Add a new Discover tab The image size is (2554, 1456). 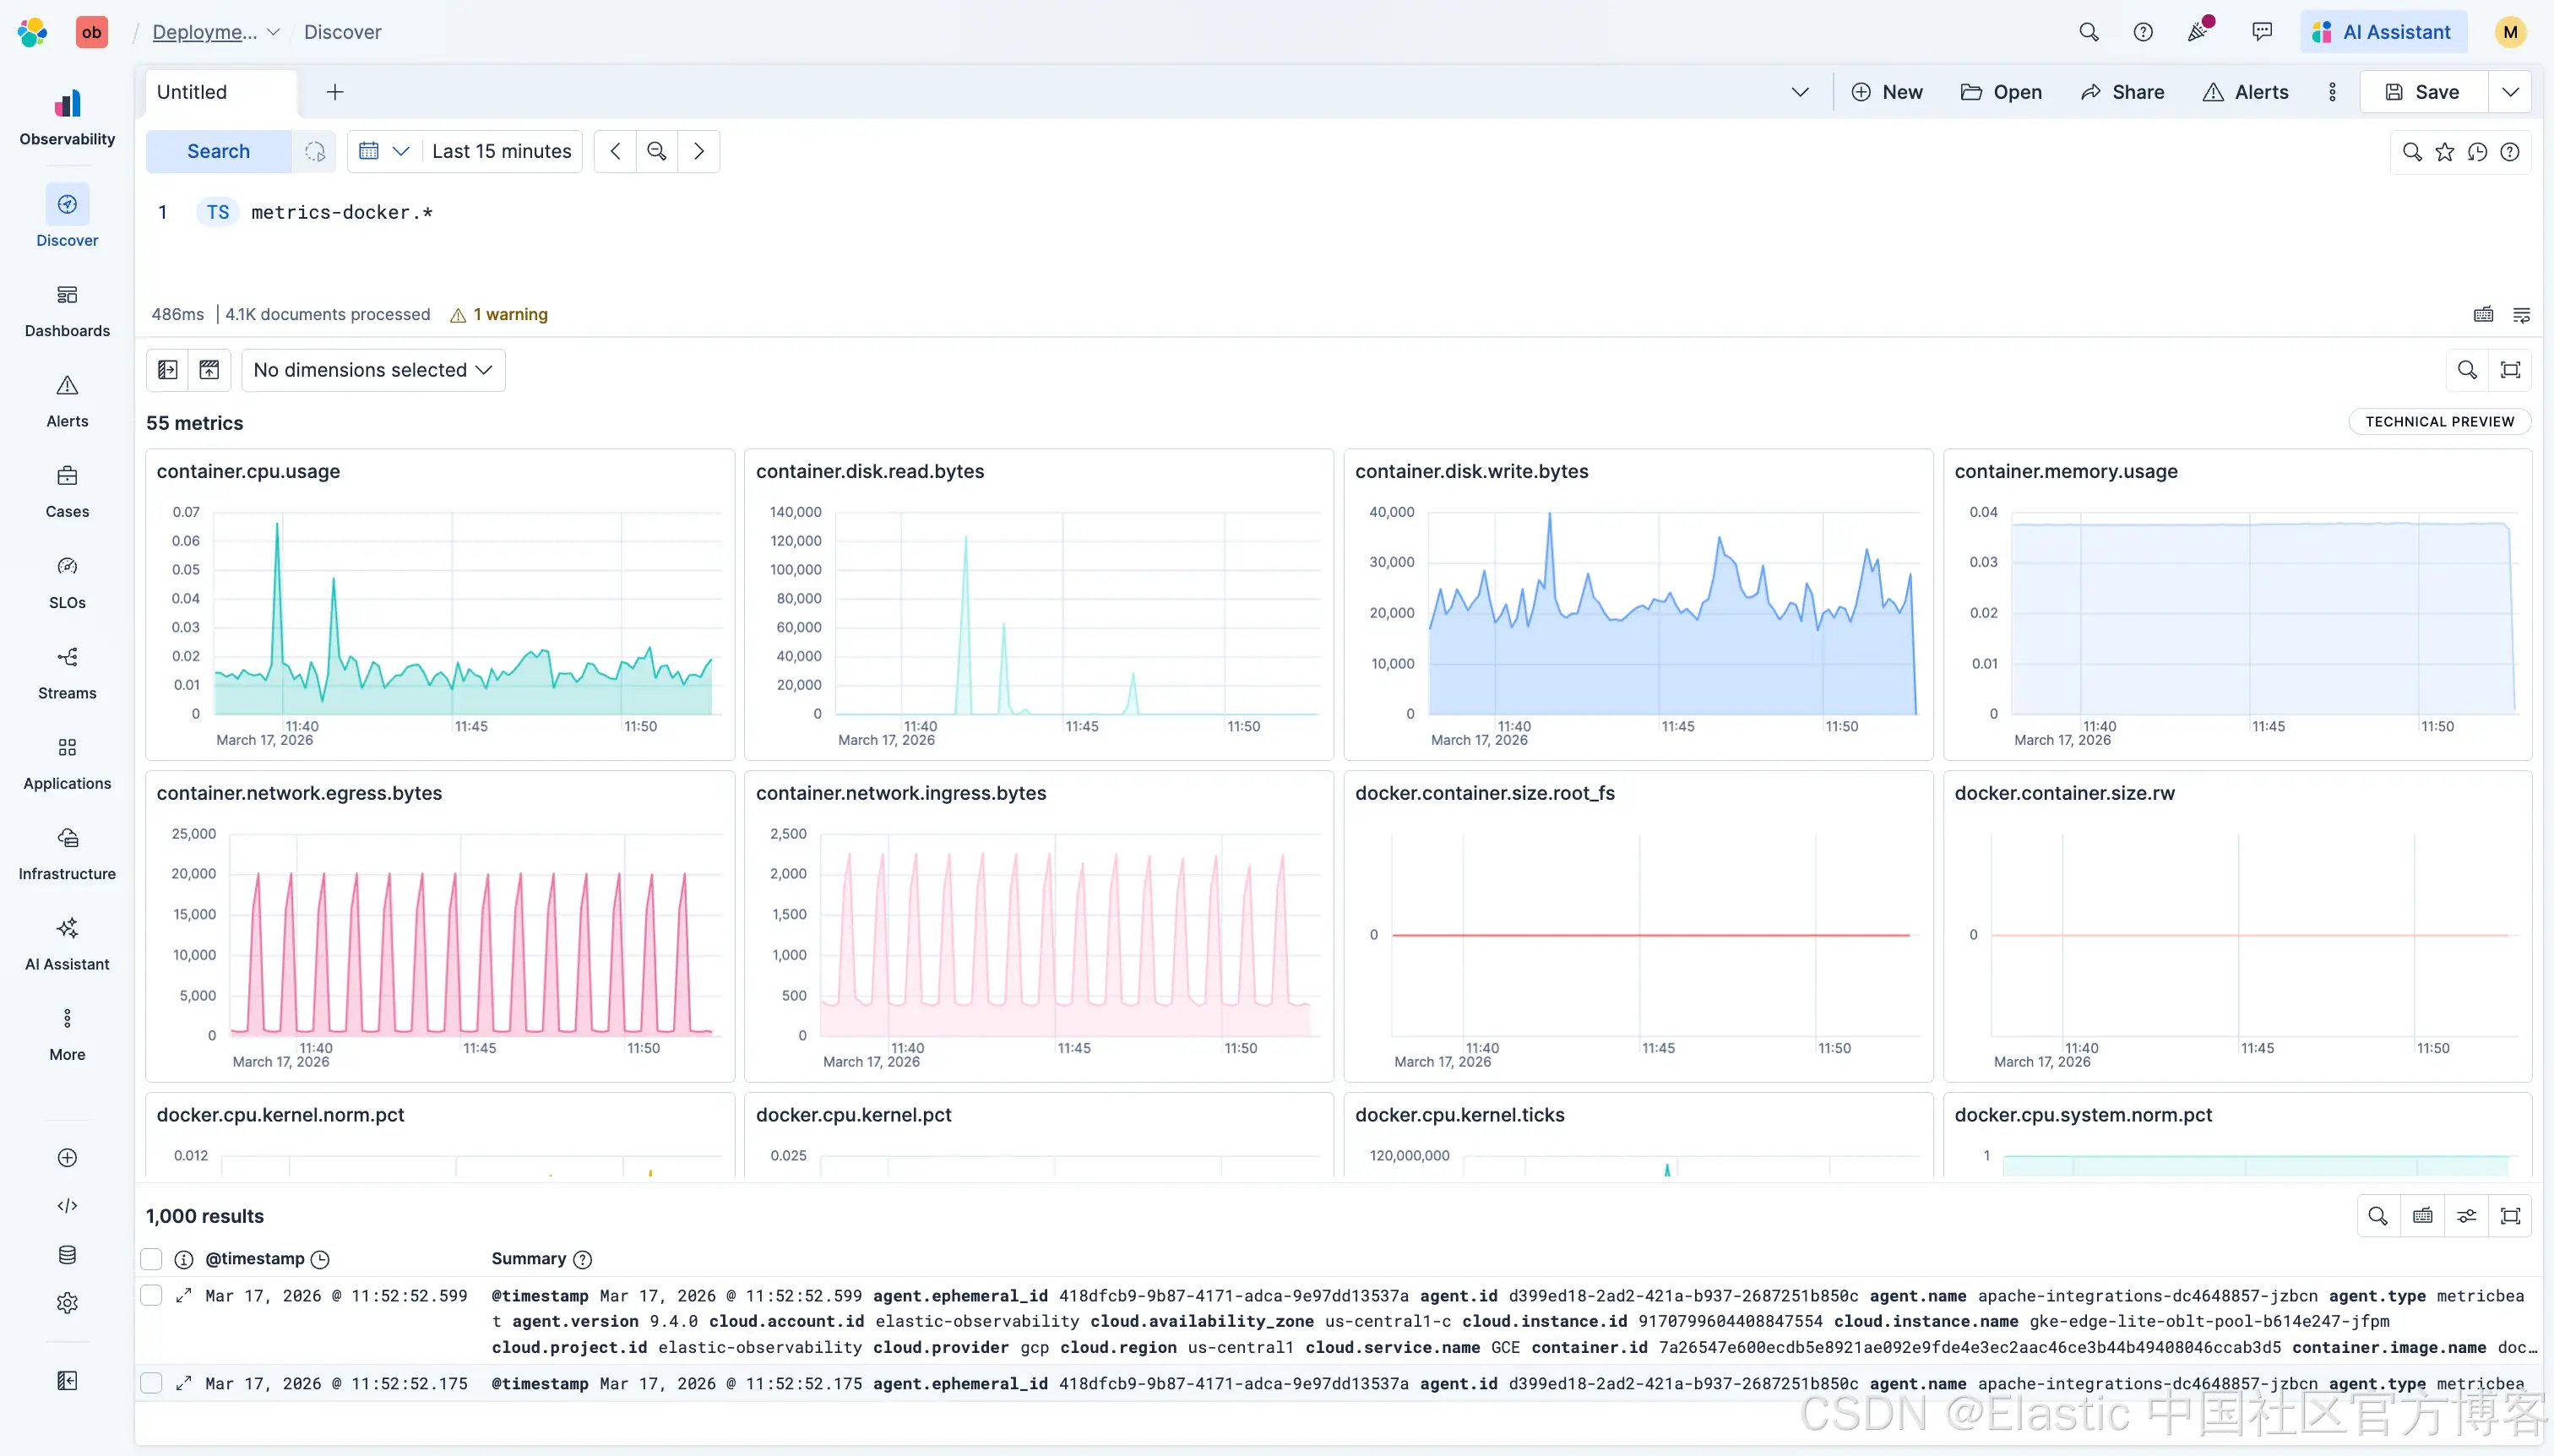pos(335,92)
